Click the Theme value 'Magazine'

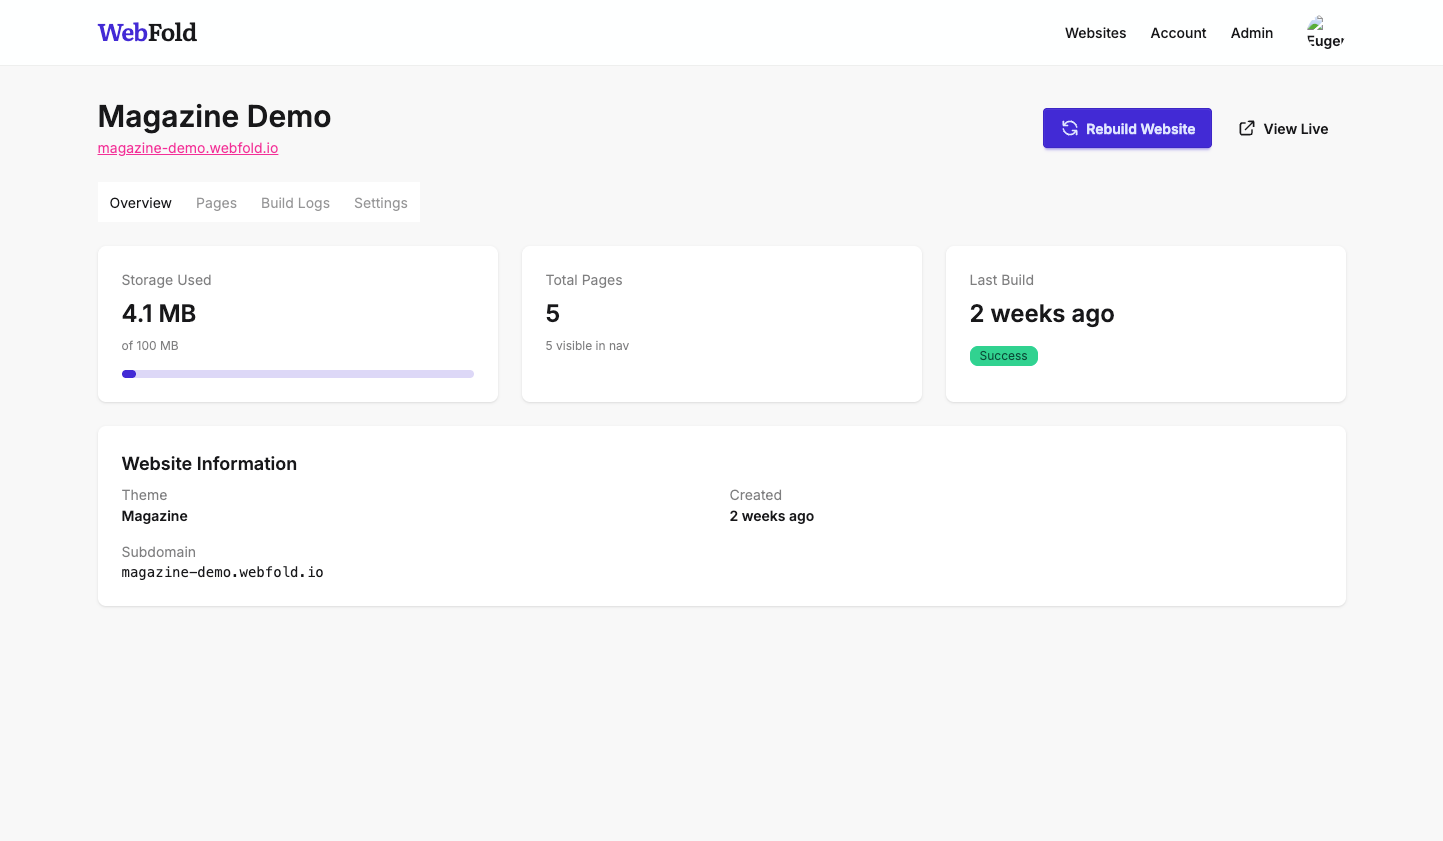[x=155, y=516]
